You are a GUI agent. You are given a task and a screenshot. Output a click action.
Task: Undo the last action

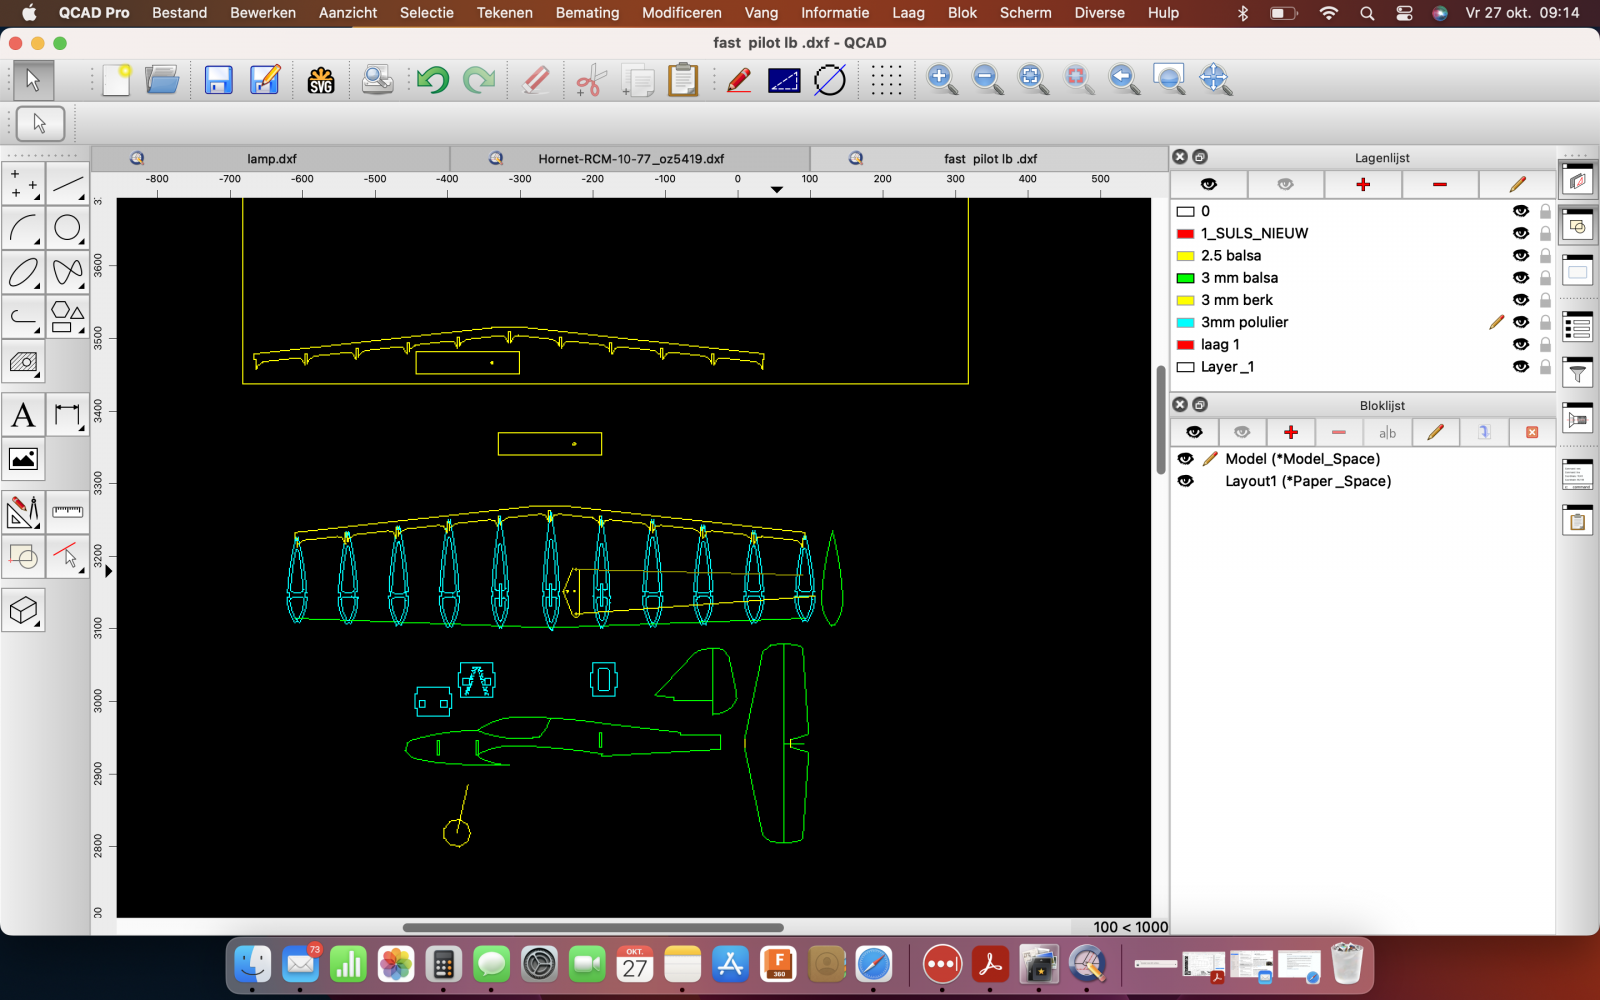(x=433, y=79)
